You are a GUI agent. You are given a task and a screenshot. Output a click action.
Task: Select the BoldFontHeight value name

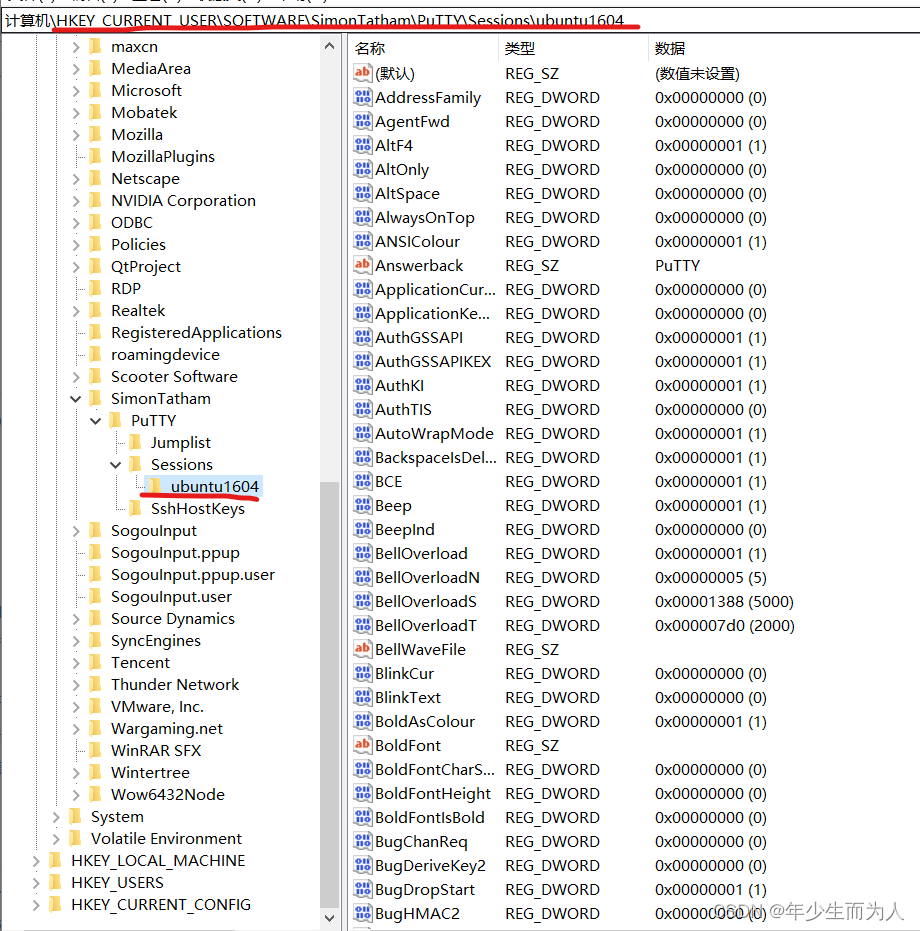click(x=433, y=793)
